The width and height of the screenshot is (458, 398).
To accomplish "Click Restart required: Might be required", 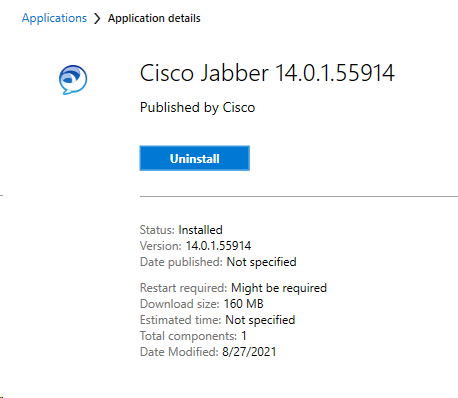I will [x=233, y=288].
